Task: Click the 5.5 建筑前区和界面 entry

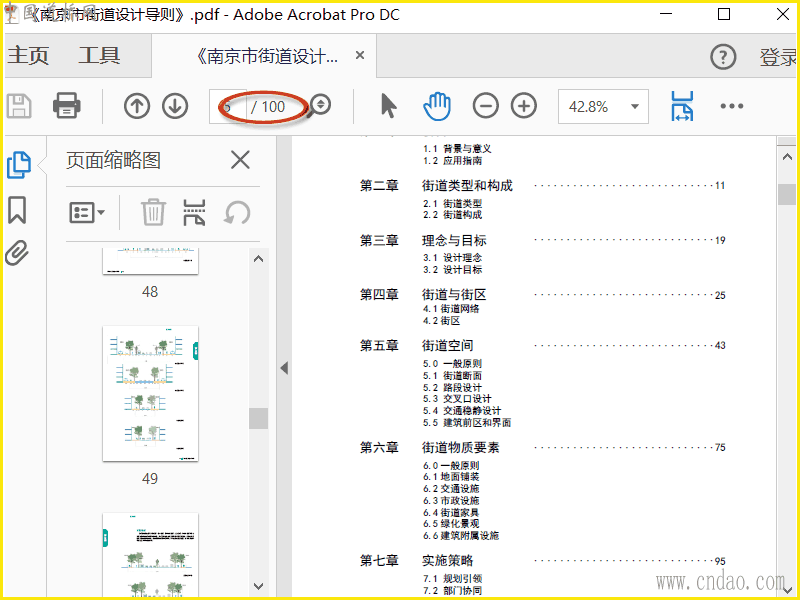Action: (467, 422)
